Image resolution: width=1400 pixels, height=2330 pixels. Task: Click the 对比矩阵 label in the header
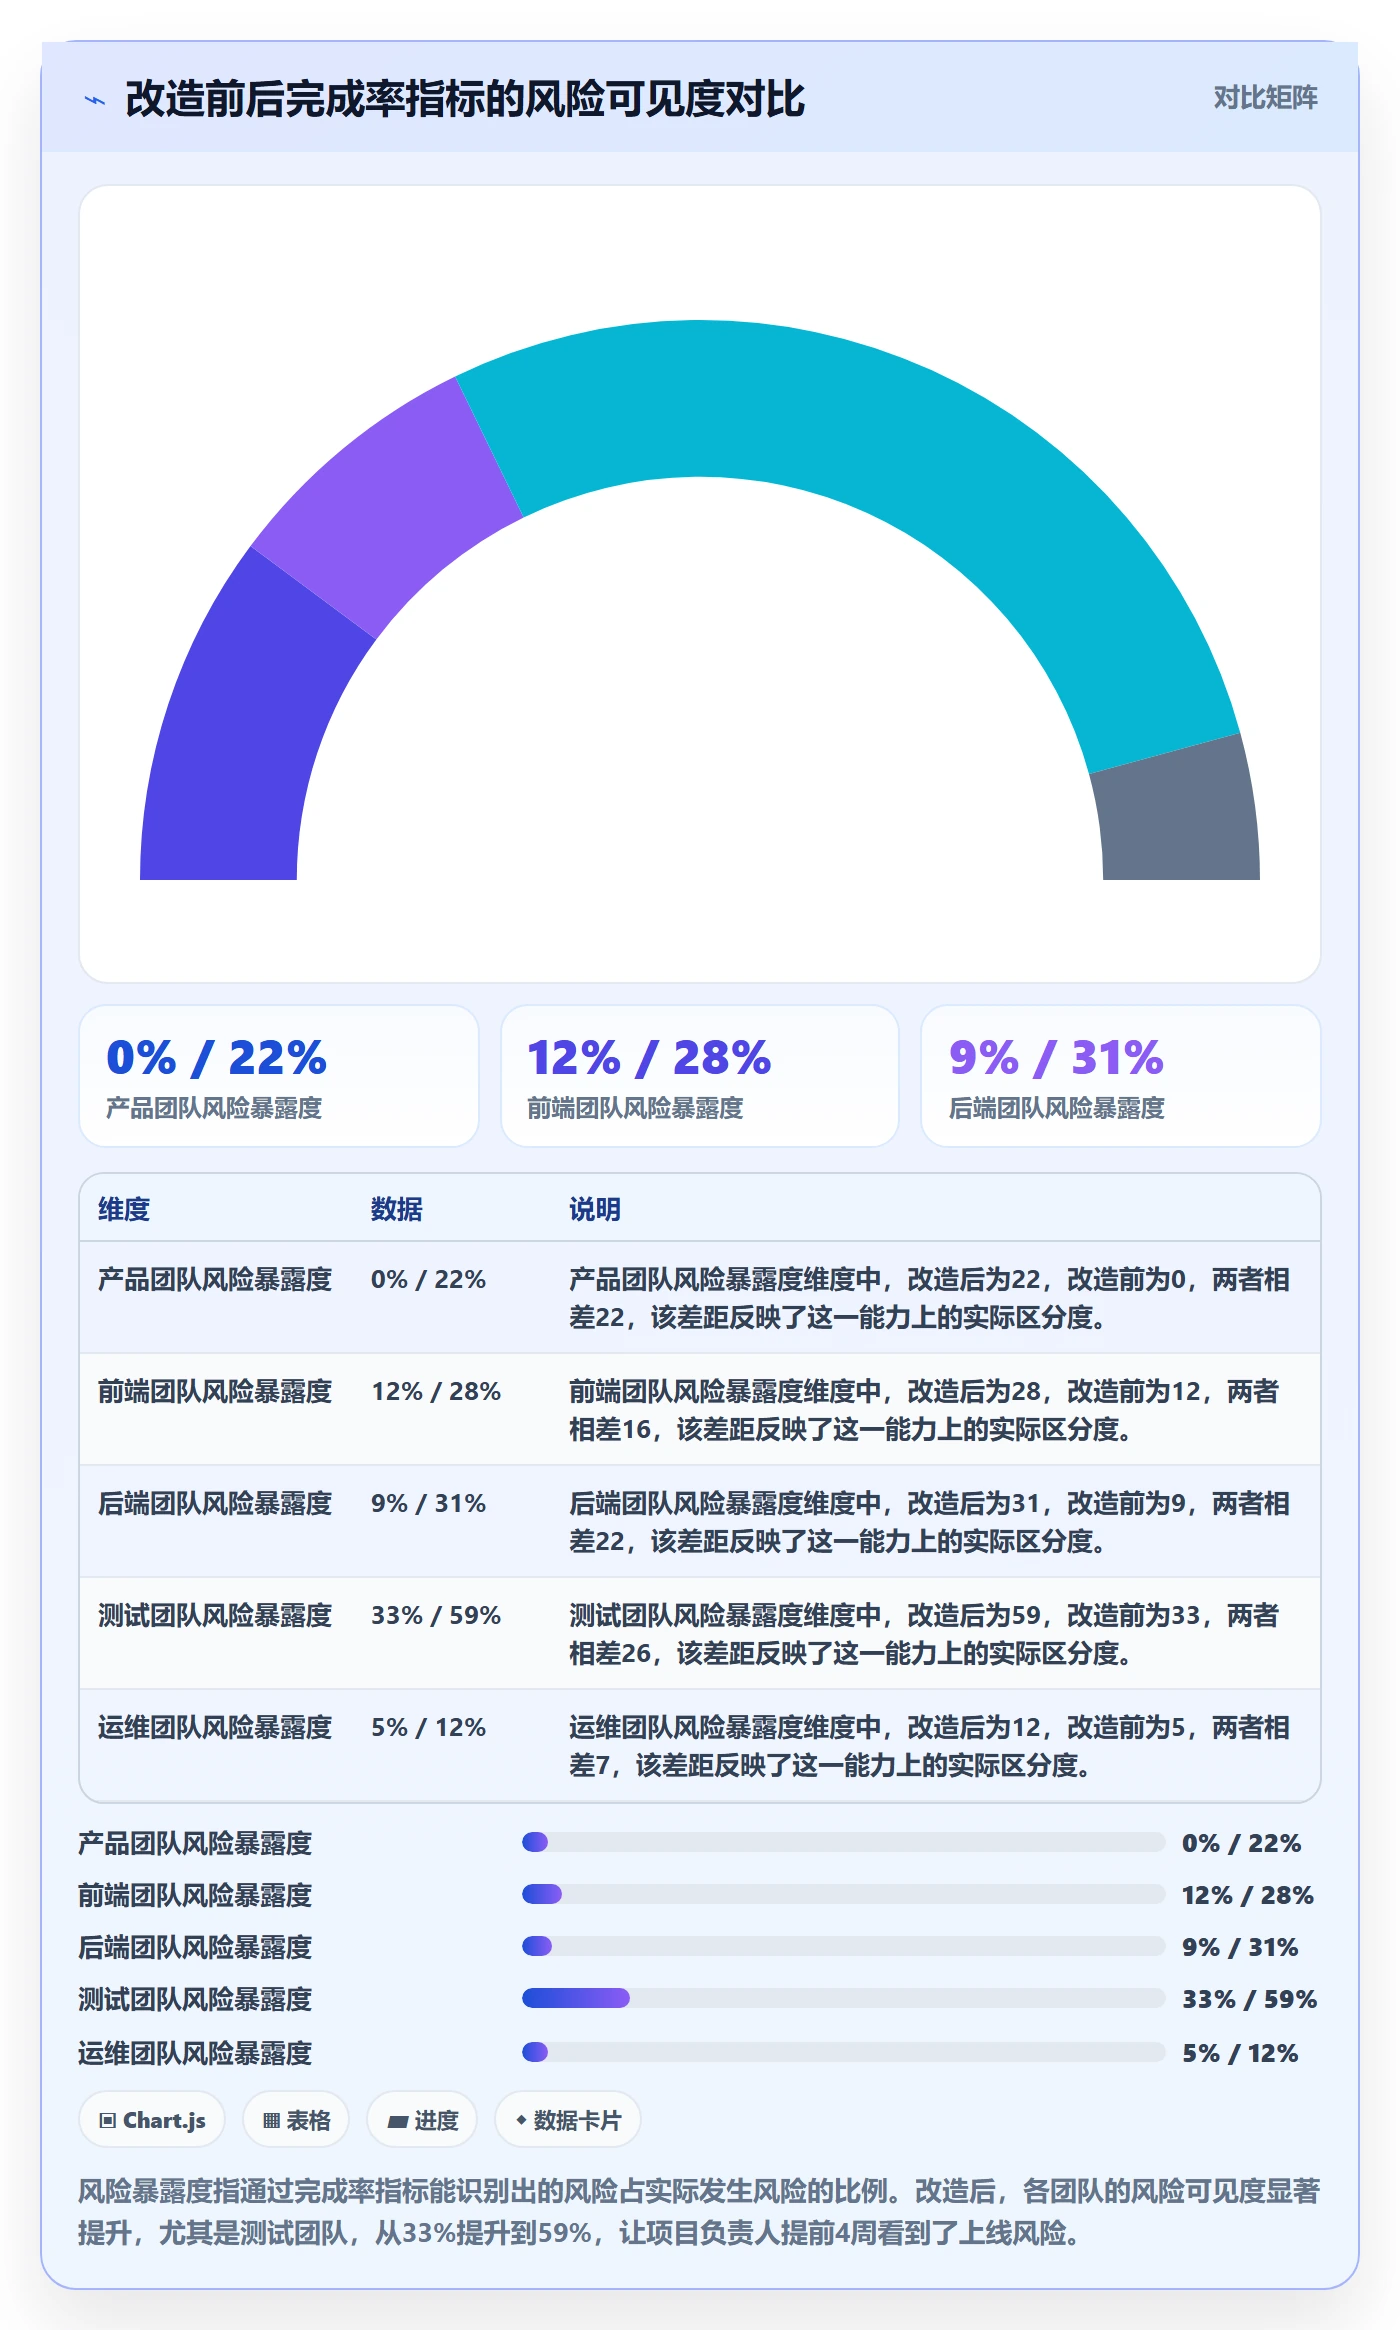(1265, 97)
